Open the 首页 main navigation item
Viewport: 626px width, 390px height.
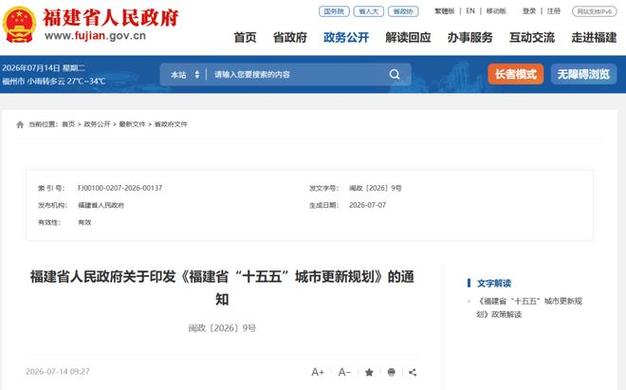tap(245, 38)
